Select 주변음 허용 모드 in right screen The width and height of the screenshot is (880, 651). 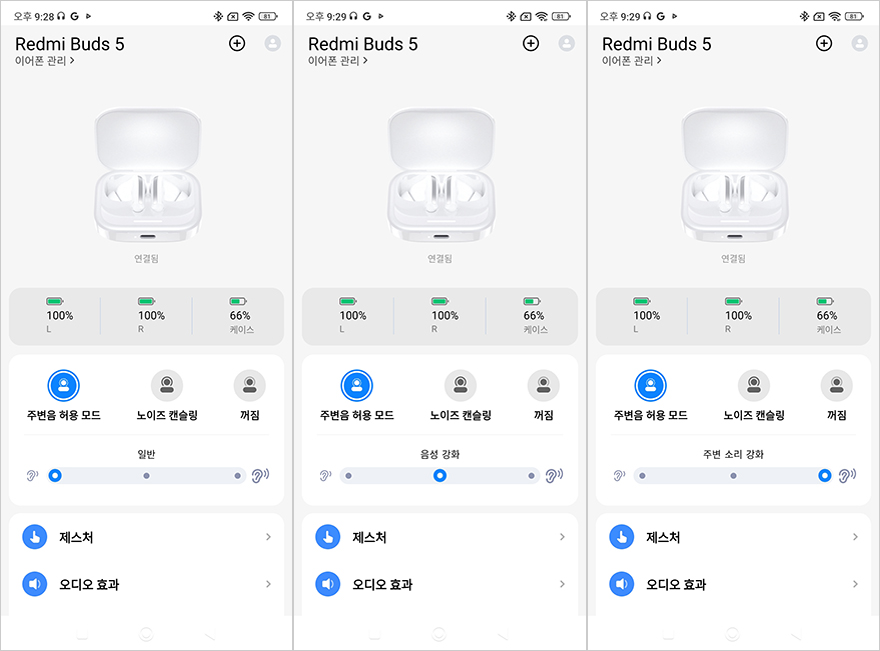pyautogui.click(x=650, y=386)
